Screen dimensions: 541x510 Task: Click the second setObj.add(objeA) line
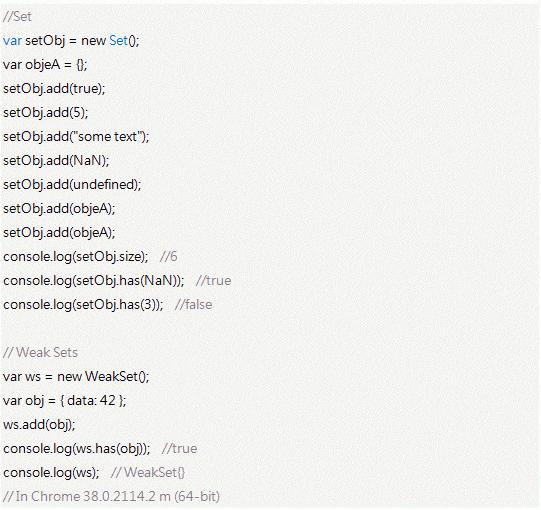59,233
